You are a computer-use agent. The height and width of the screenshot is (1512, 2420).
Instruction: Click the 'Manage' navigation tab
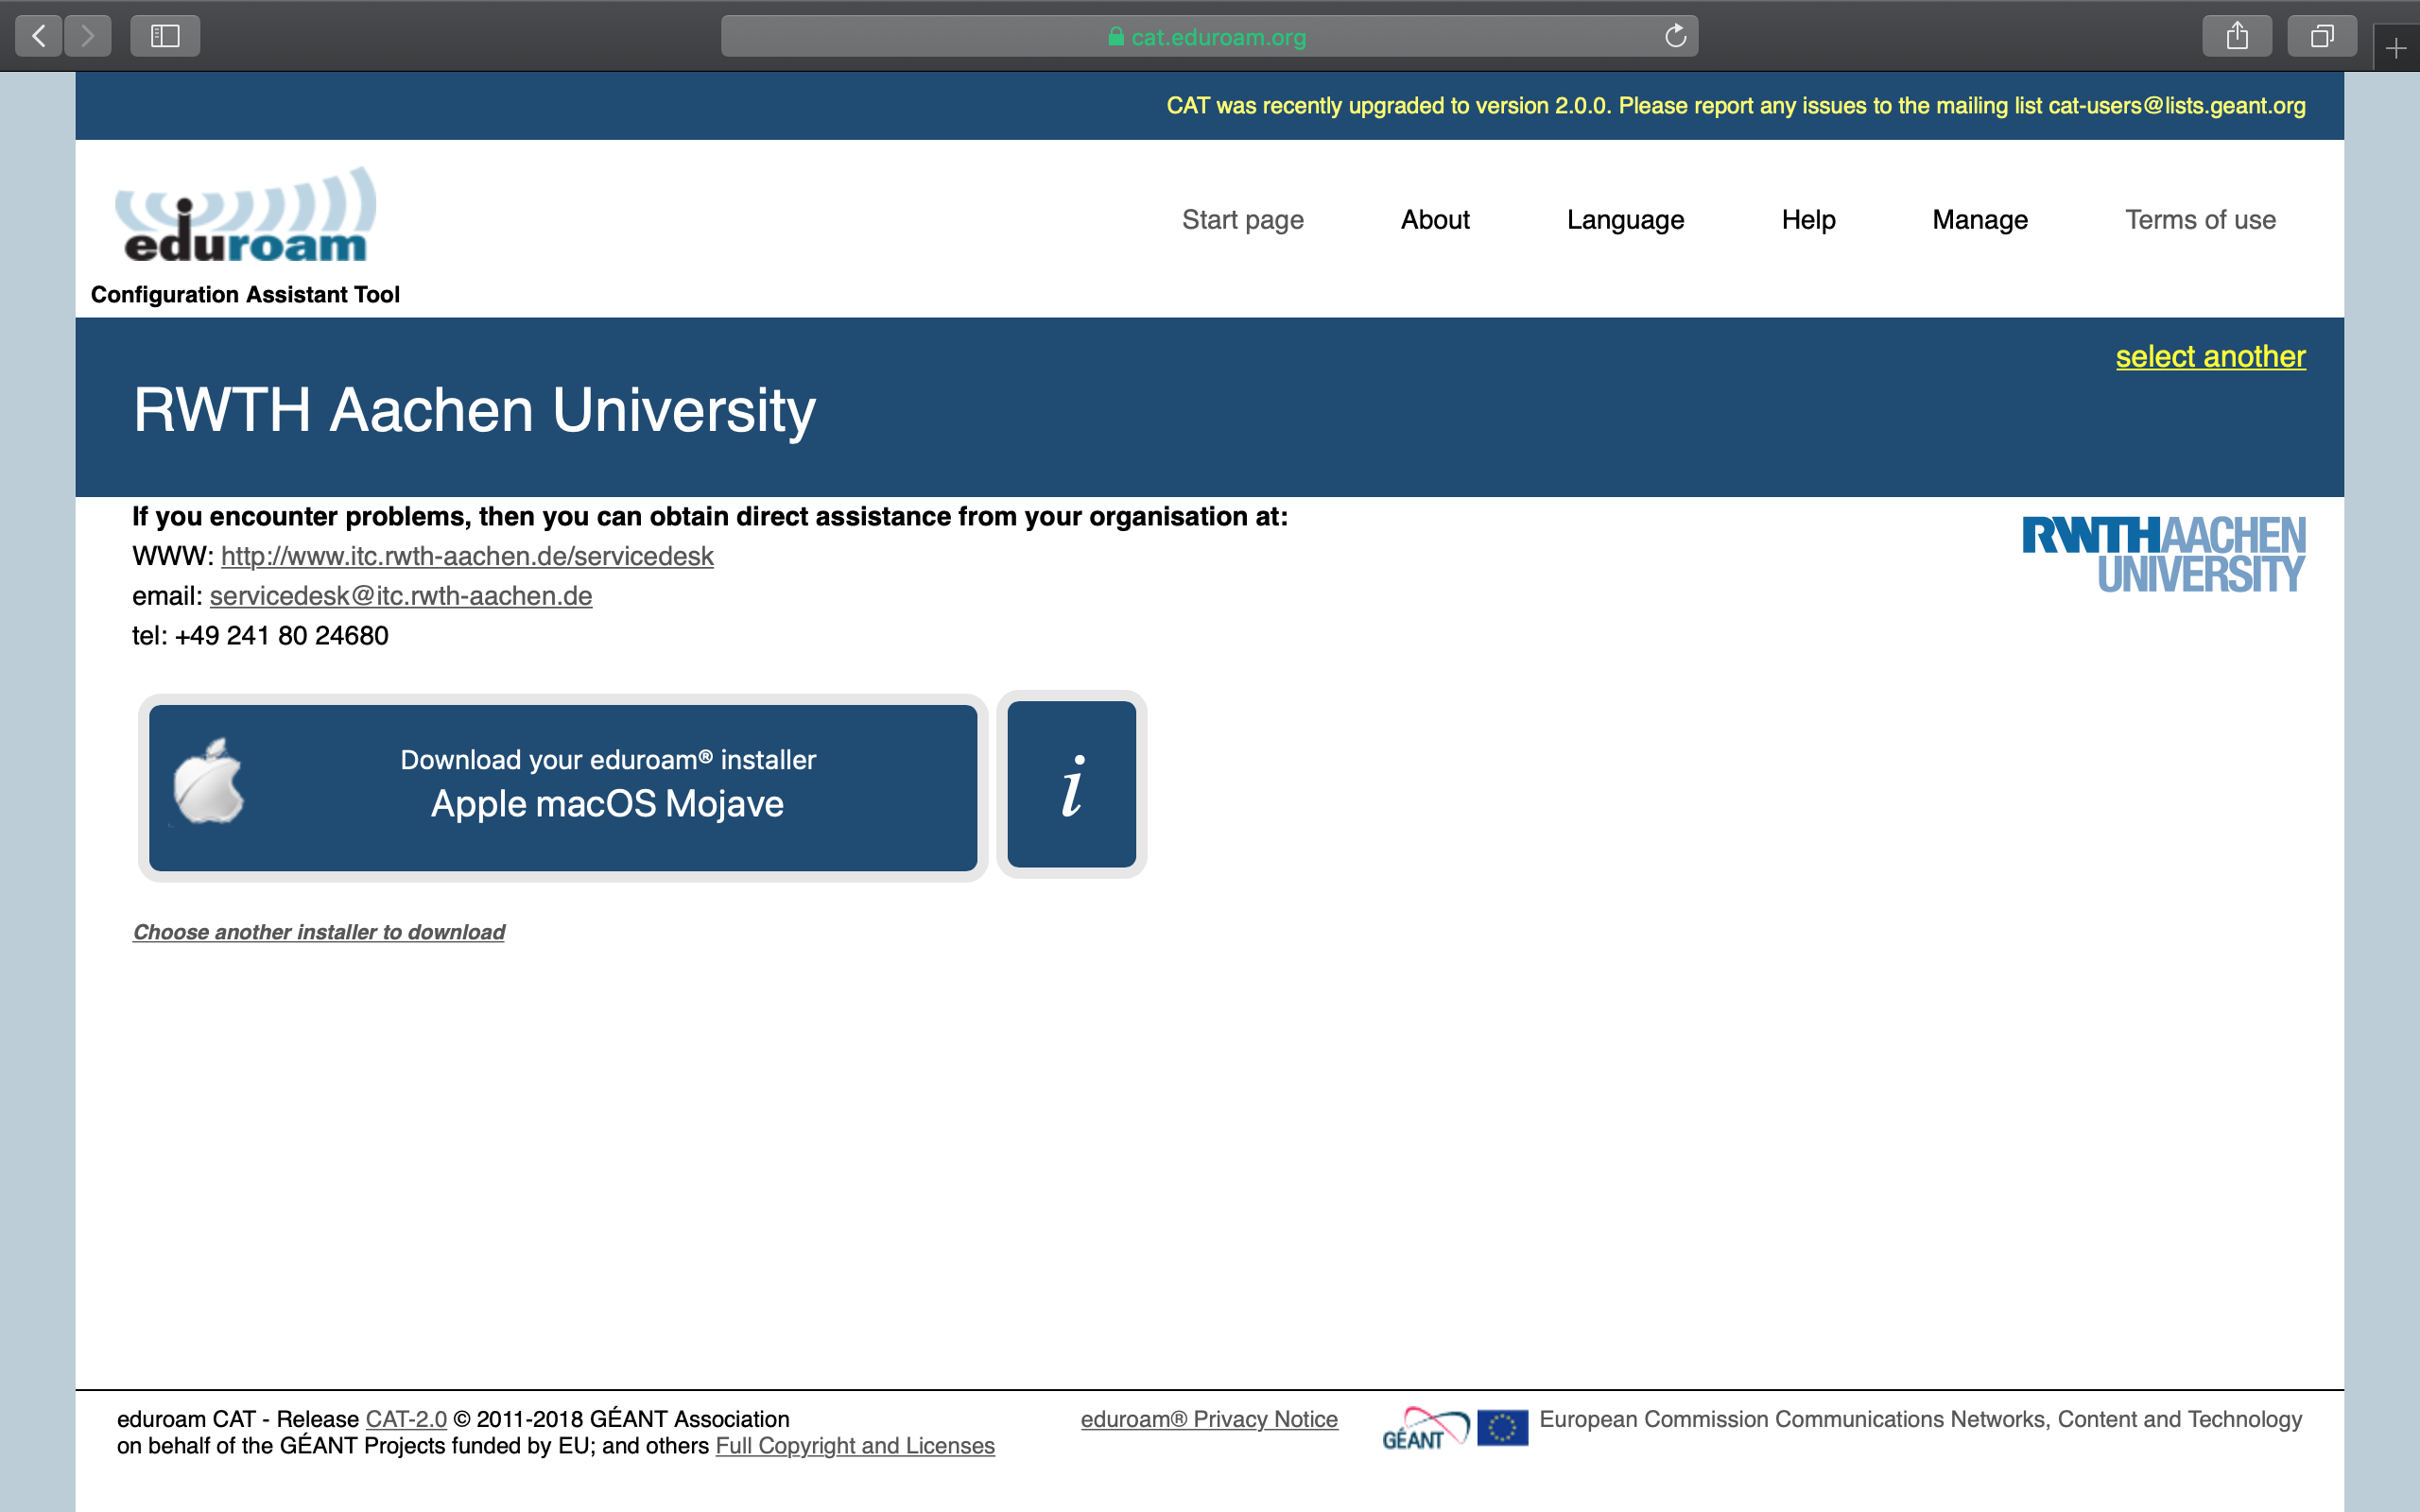click(x=1978, y=219)
